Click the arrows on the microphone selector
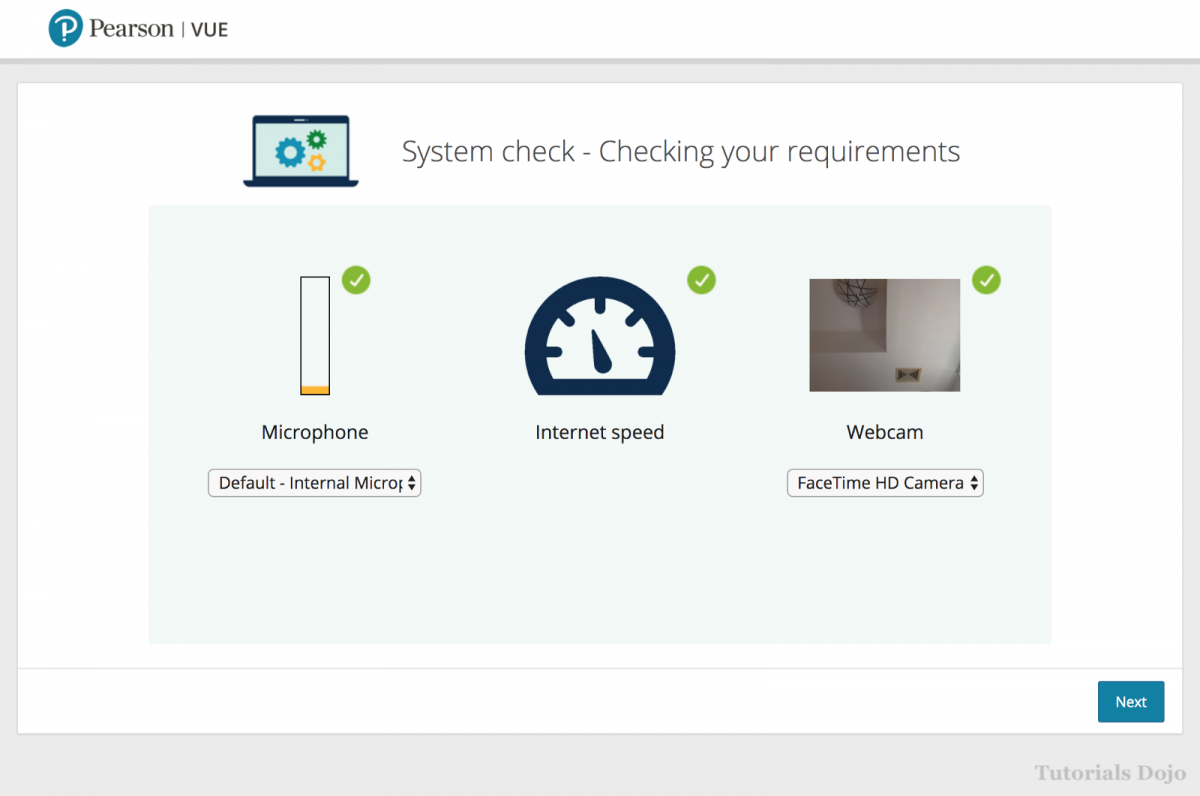 pos(411,483)
